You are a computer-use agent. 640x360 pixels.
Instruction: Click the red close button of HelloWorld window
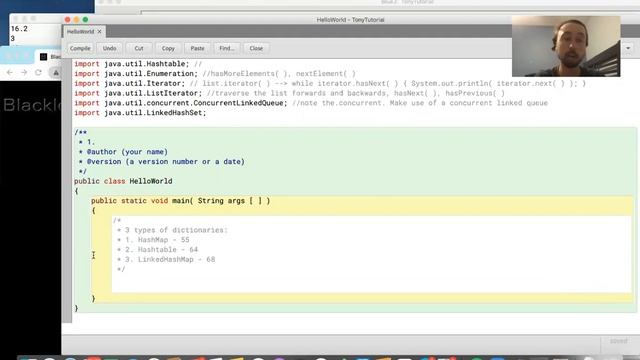click(x=67, y=19)
